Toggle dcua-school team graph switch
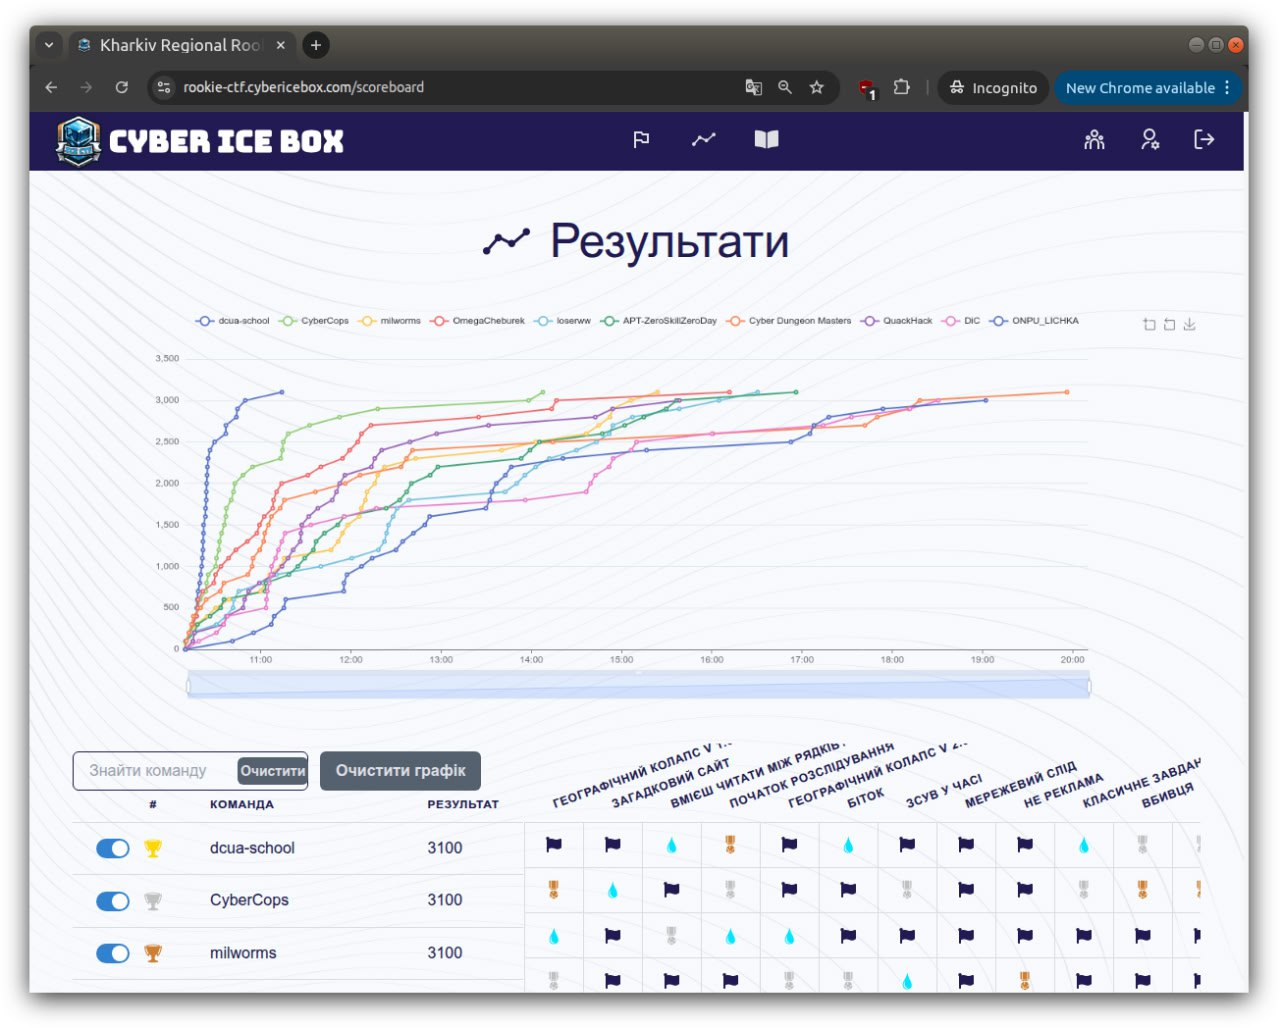This screenshot has height=1028, width=1280. pyautogui.click(x=113, y=849)
